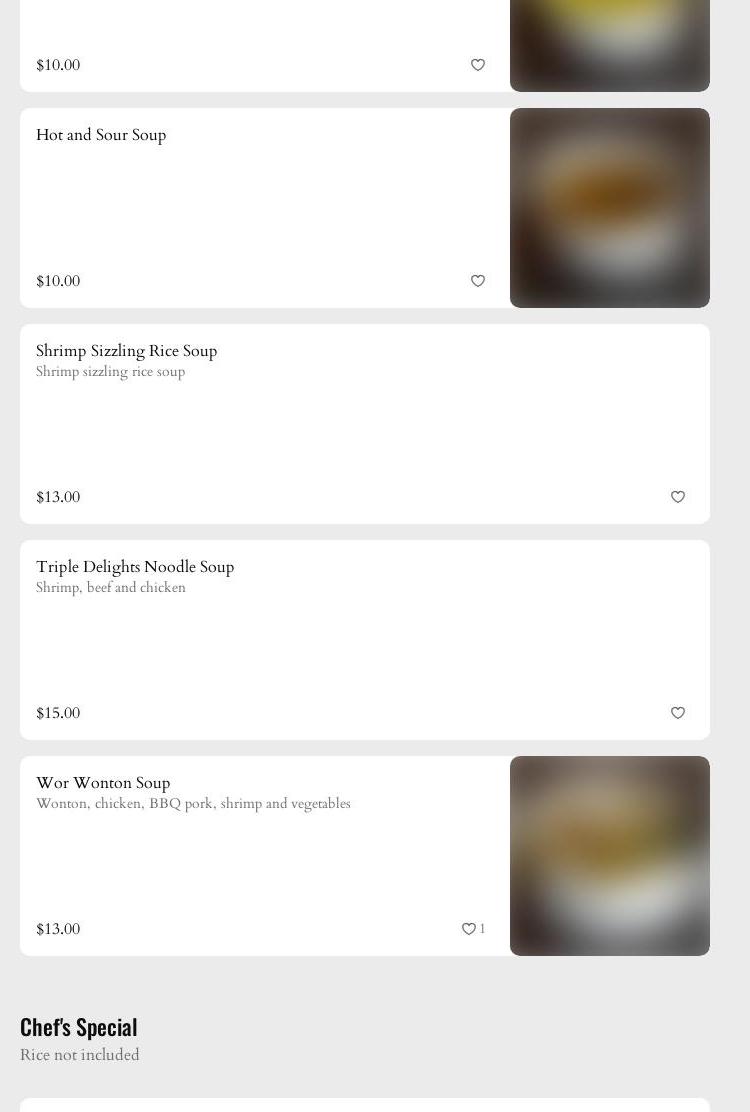Click the Wor Wonton Soup title
The height and width of the screenshot is (1112, 750).
(103, 783)
